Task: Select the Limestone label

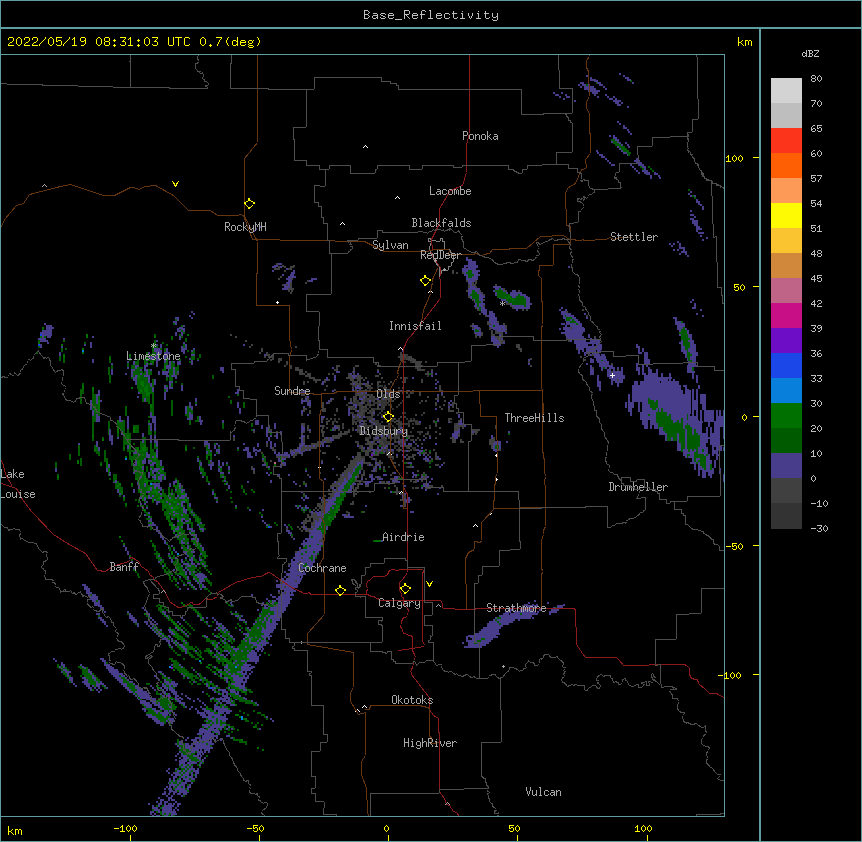Action: pyautogui.click(x=153, y=356)
